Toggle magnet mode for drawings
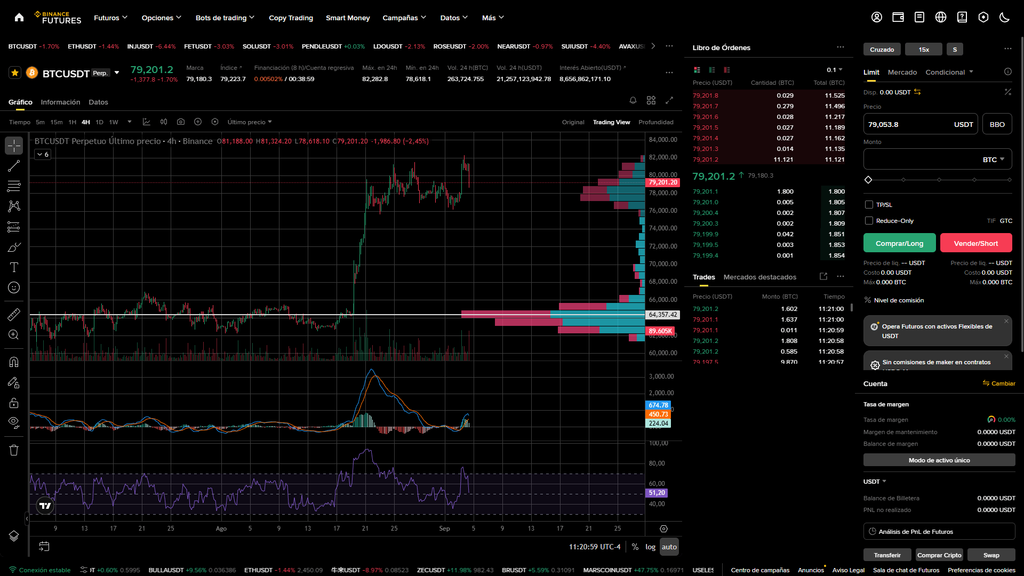Image resolution: width=1024 pixels, height=576 pixels. (14, 362)
